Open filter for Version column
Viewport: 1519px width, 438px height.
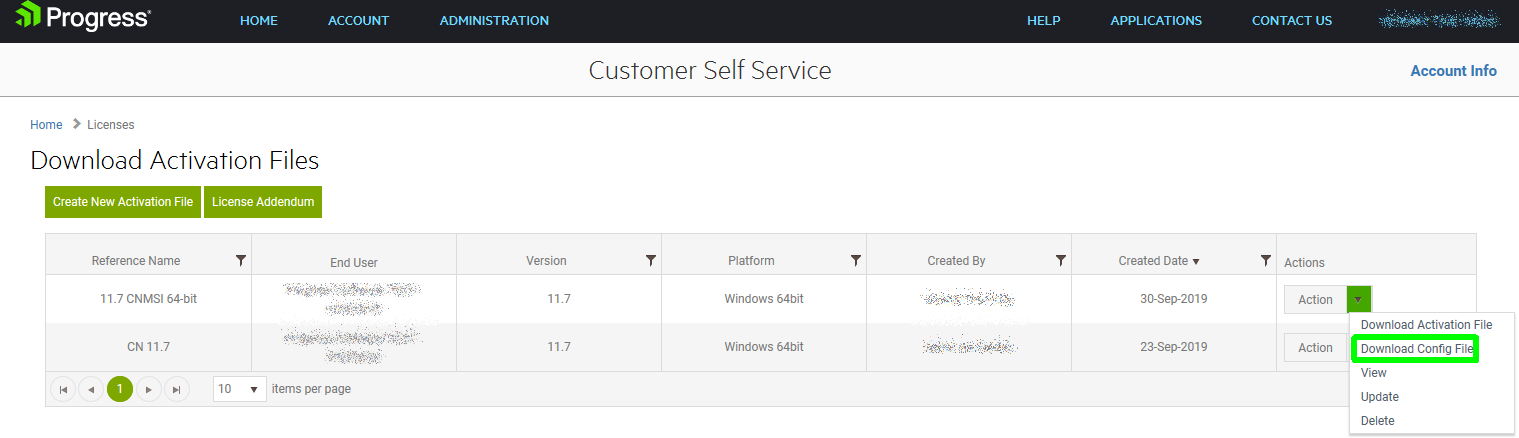tap(651, 260)
